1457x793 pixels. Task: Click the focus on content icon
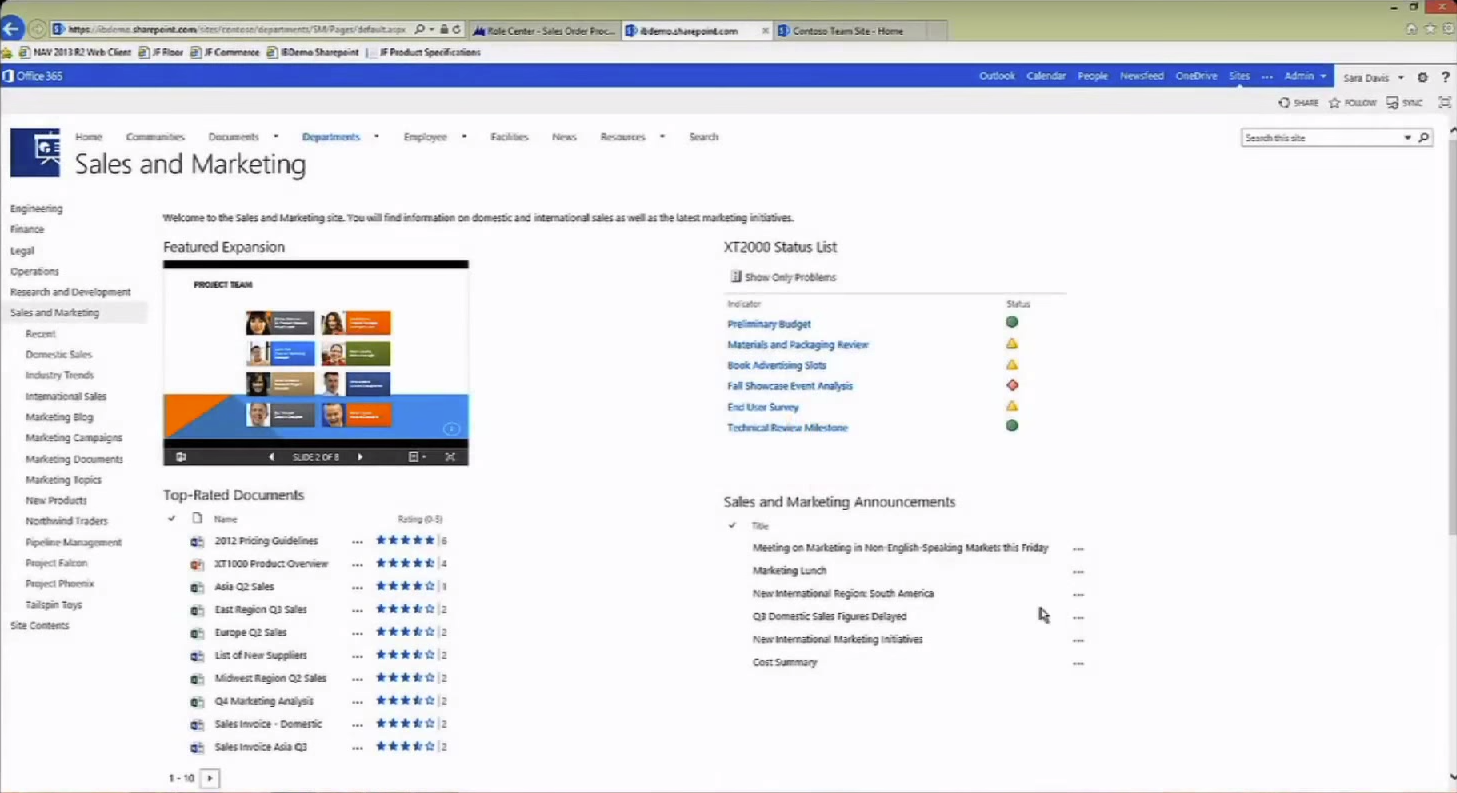[x=1444, y=103]
